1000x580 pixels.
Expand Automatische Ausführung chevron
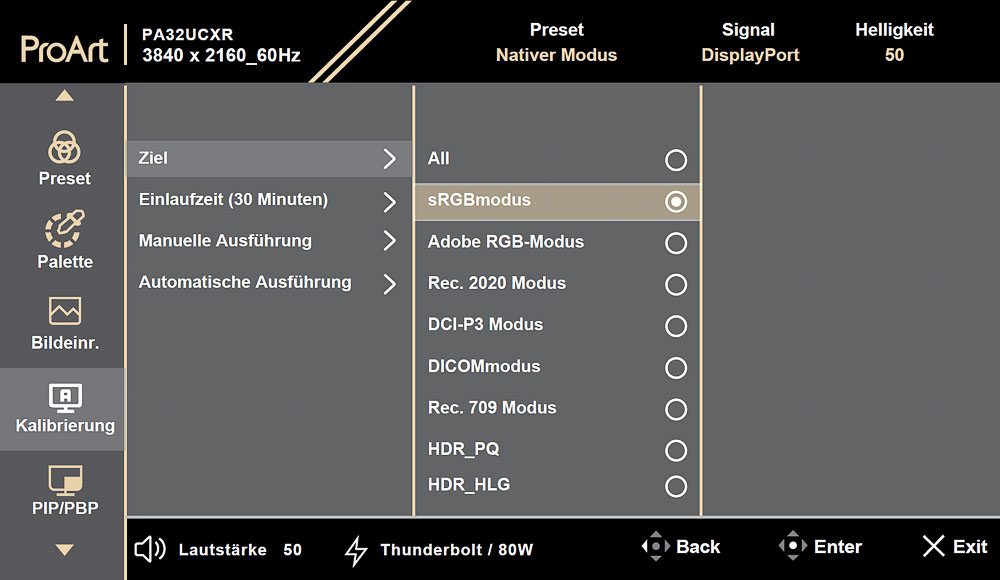[390, 284]
